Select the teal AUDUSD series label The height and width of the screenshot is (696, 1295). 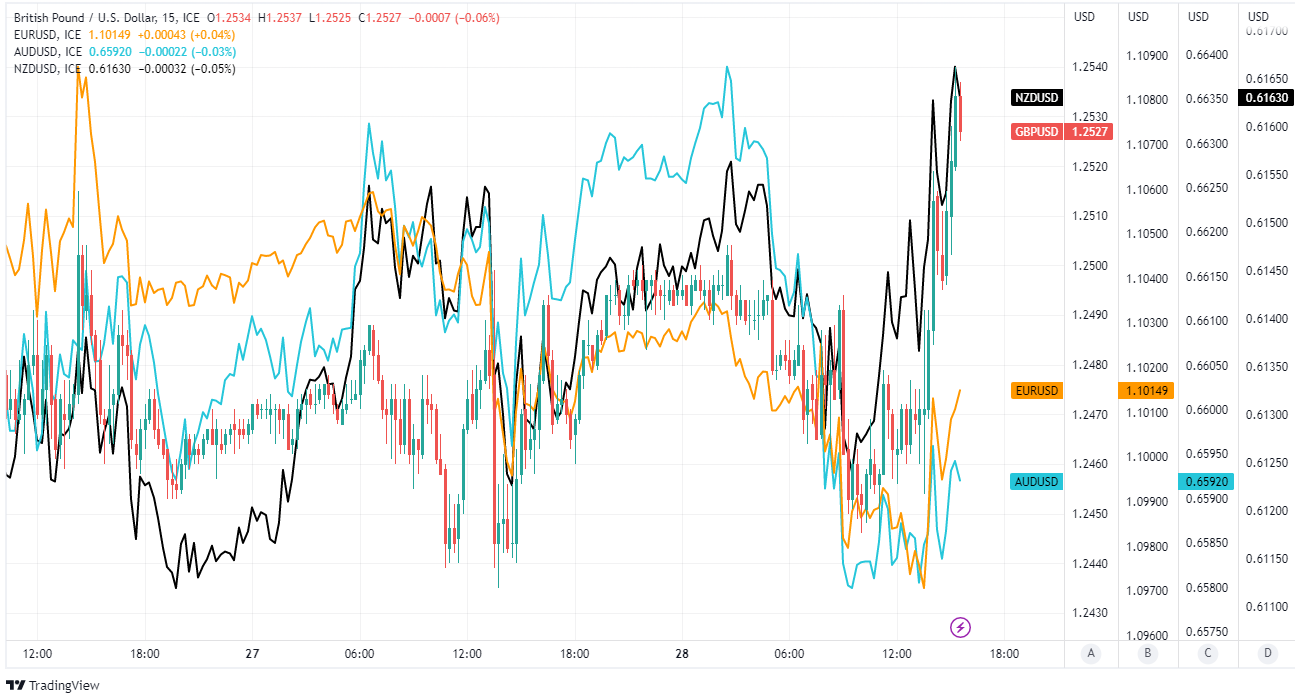click(x=1037, y=481)
